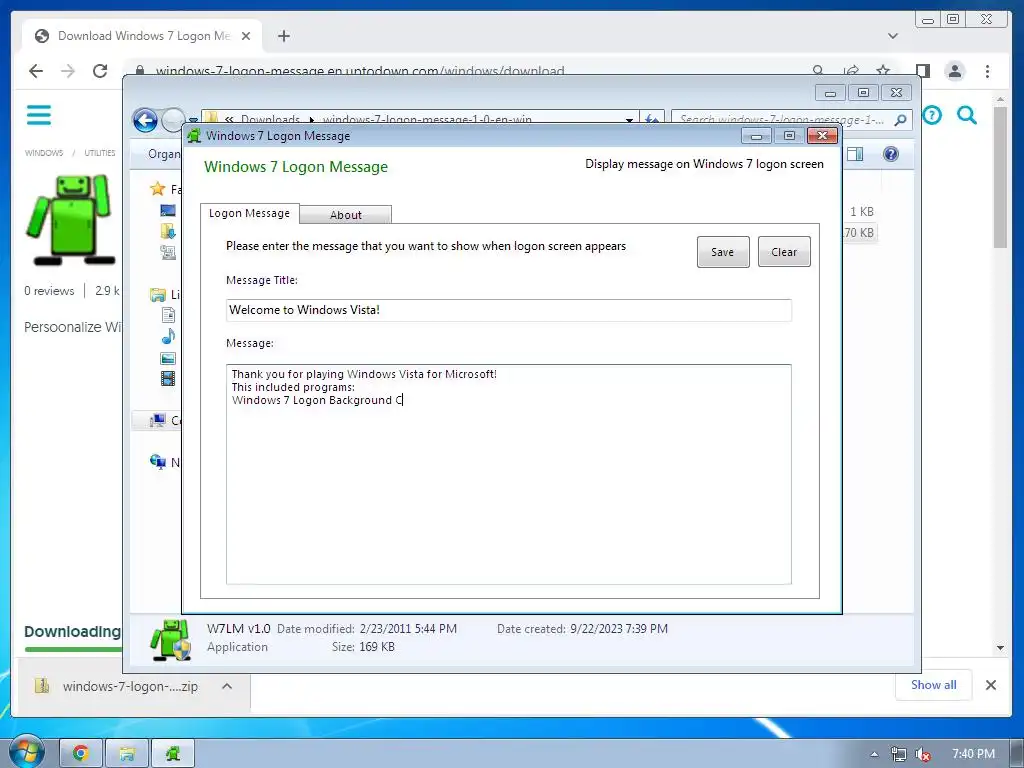1024x768 pixels.
Task: Click the Save button
Action: (x=722, y=252)
